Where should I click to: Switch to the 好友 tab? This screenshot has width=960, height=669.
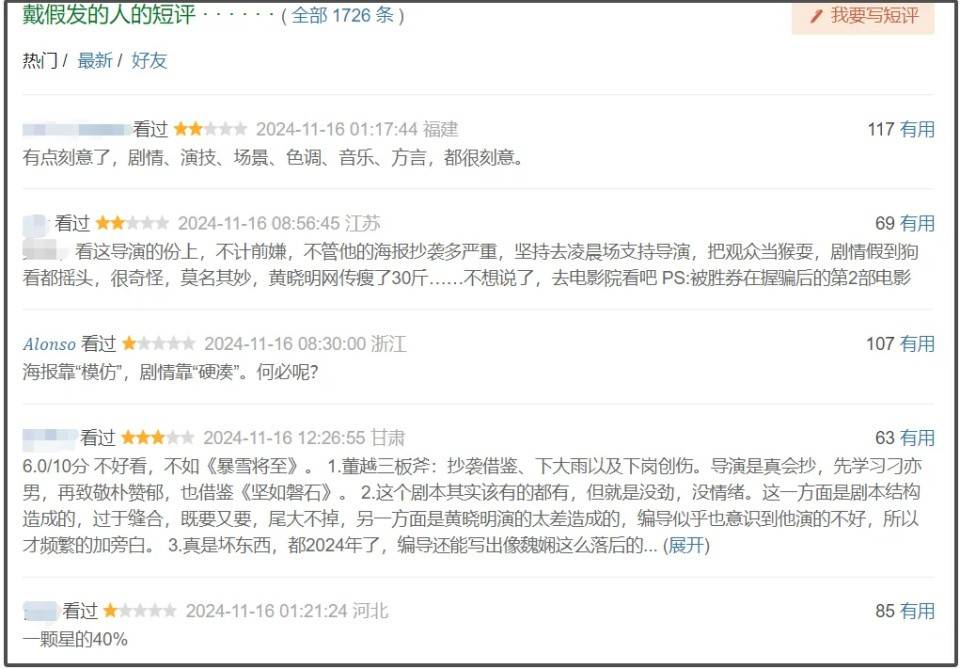pos(149,60)
